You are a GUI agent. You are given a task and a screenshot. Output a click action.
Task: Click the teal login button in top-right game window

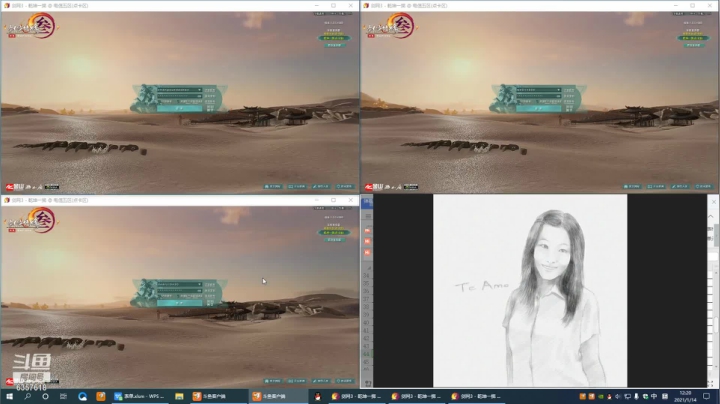tap(539, 108)
